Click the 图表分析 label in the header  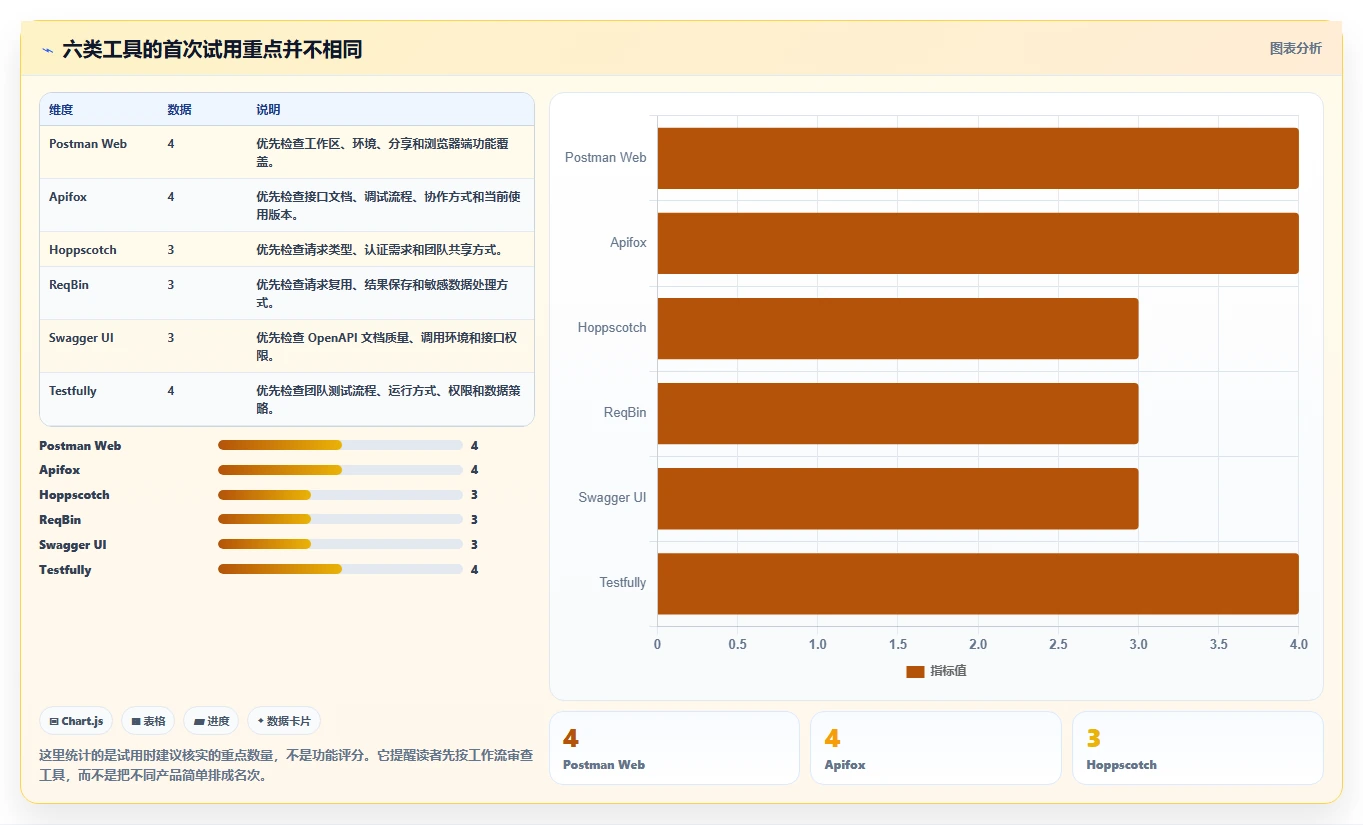(1295, 48)
